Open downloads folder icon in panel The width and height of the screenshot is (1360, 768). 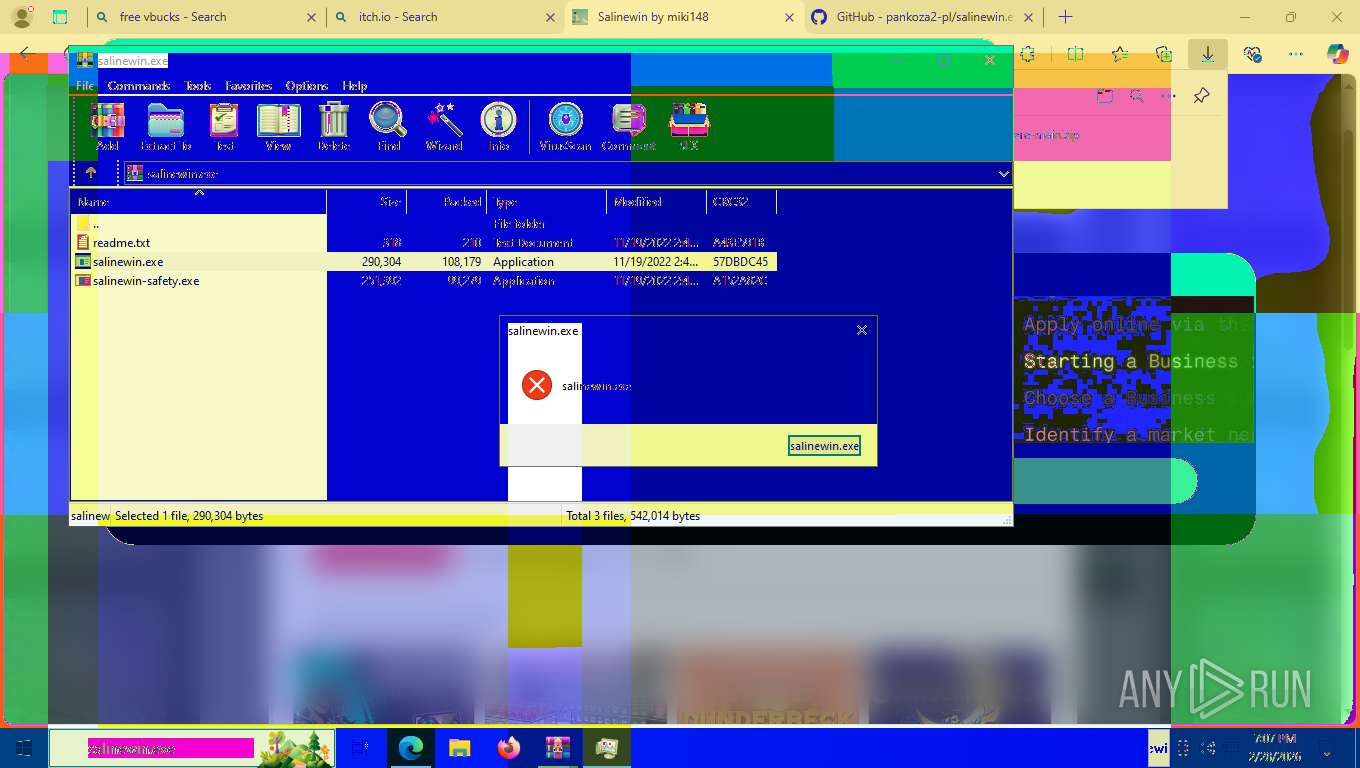pos(1105,96)
